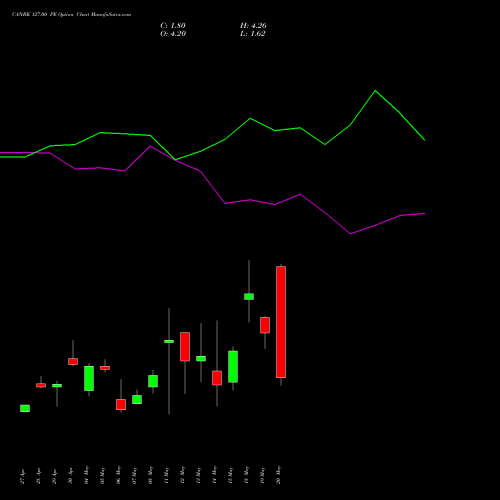This screenshot has height=500, width=500.
Task: Select the green candle for 08 May
Action: coord(153,381)
